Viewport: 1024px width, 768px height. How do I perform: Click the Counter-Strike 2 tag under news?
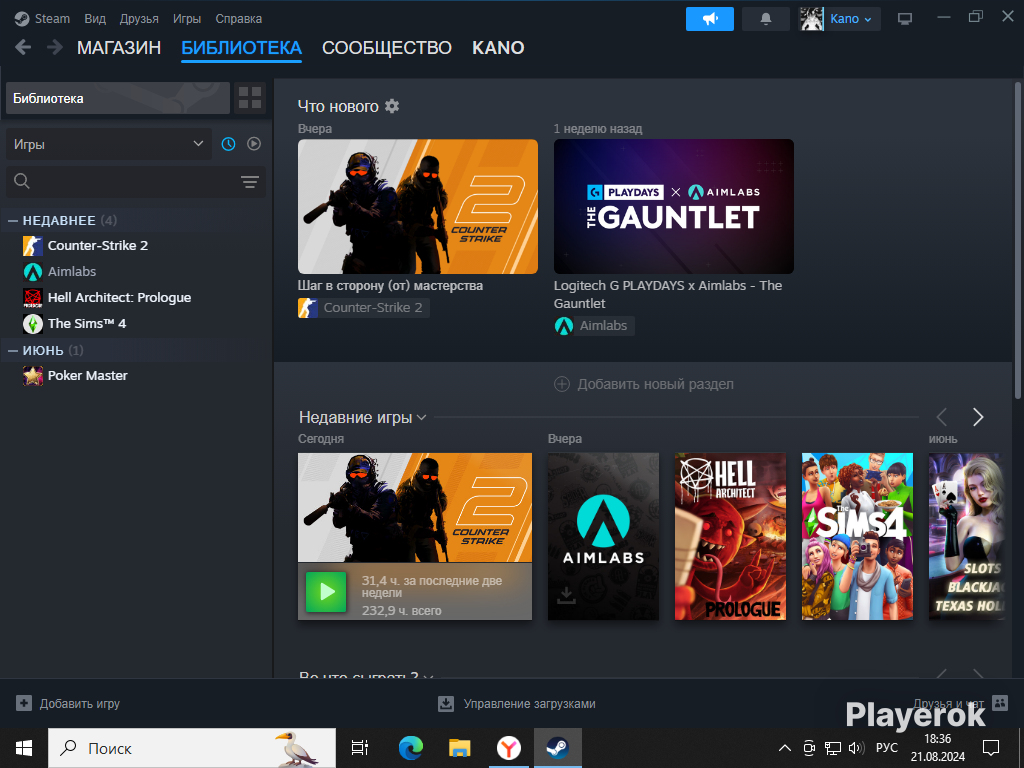click(364, 308)
